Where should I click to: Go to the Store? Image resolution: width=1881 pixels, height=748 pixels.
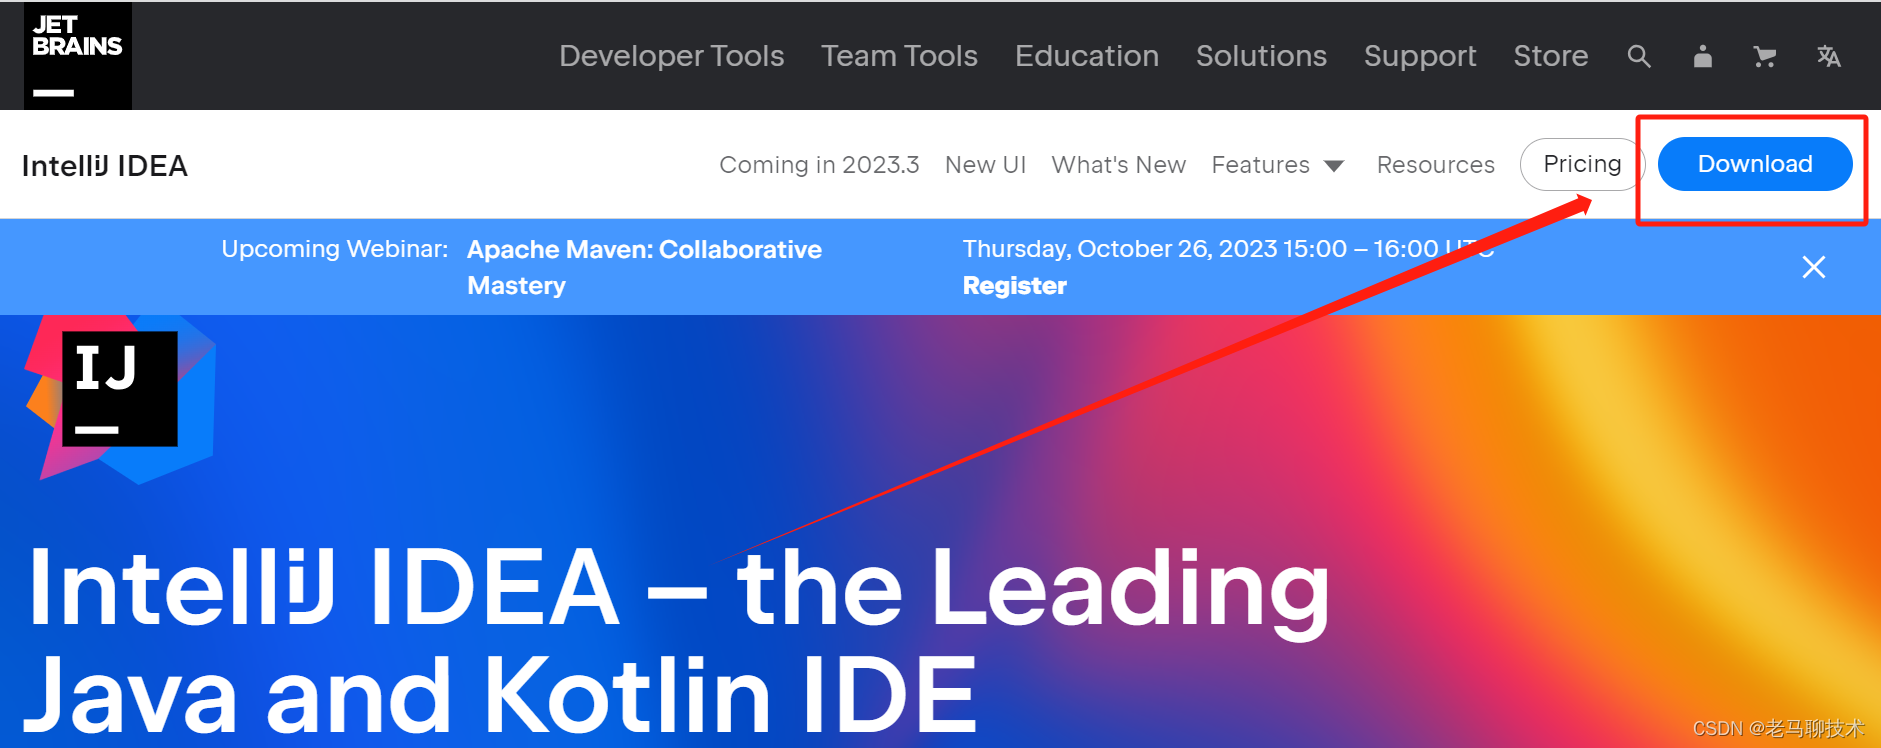point(1550,56)
